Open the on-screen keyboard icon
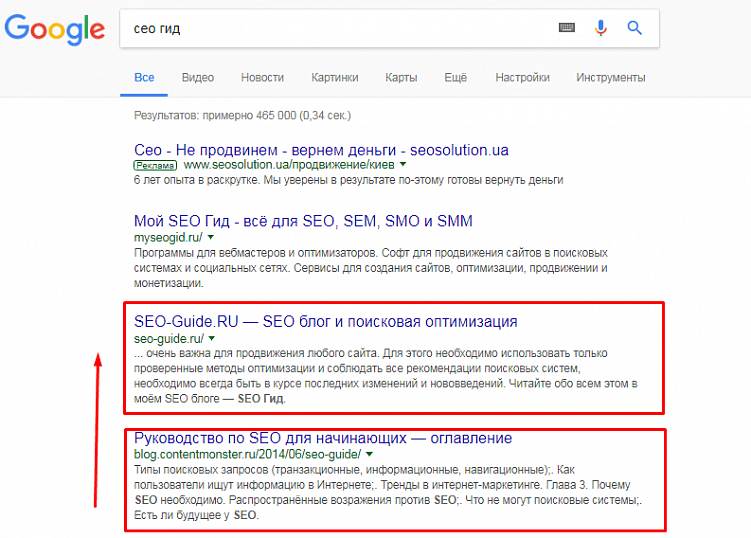Screen dimensions: 751x538 [x=568, y=28]
